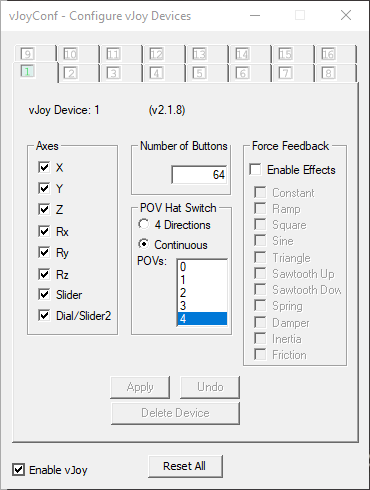Select 3 in the POVs list
Viewport: 370px width, 490px height.
tap(202, 306)
